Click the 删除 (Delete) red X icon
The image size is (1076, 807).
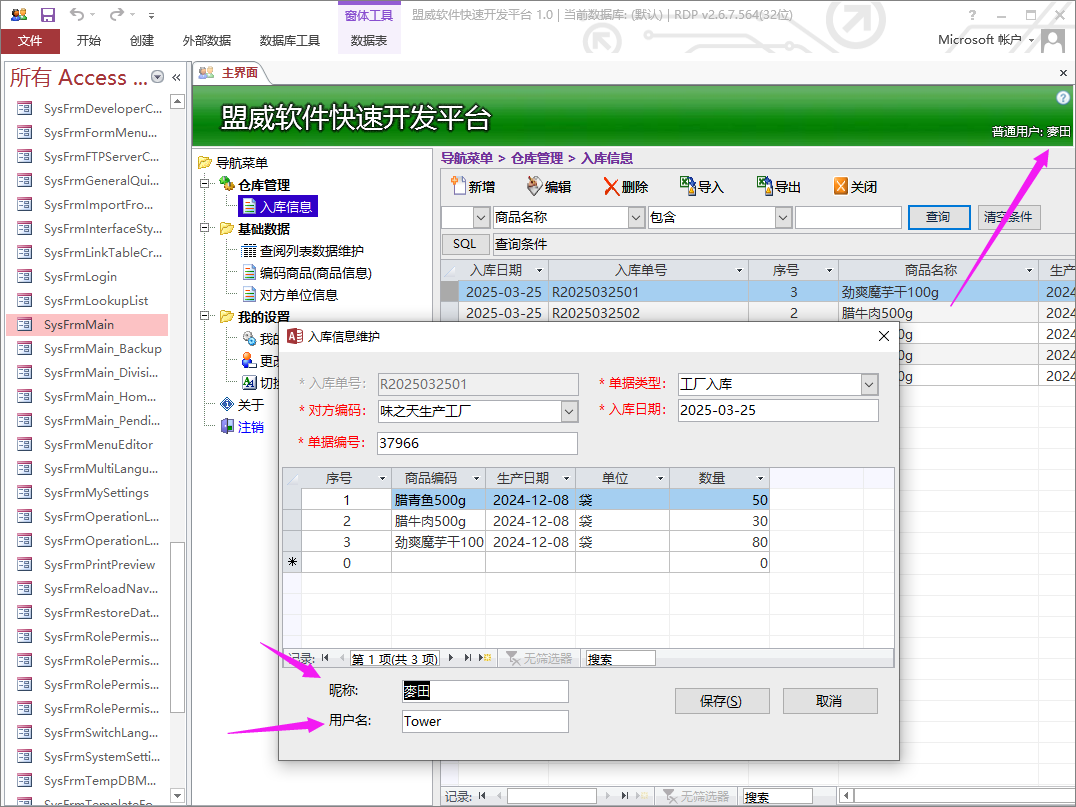point(611,186)
